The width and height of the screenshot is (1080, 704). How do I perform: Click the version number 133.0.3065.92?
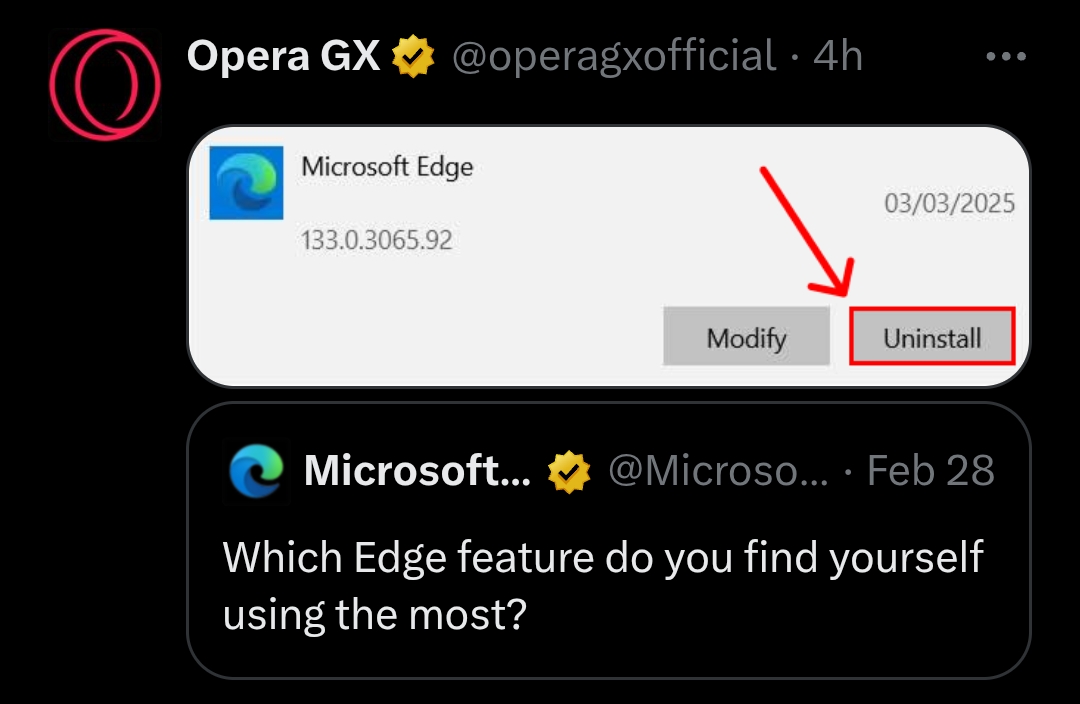(376, 240)
